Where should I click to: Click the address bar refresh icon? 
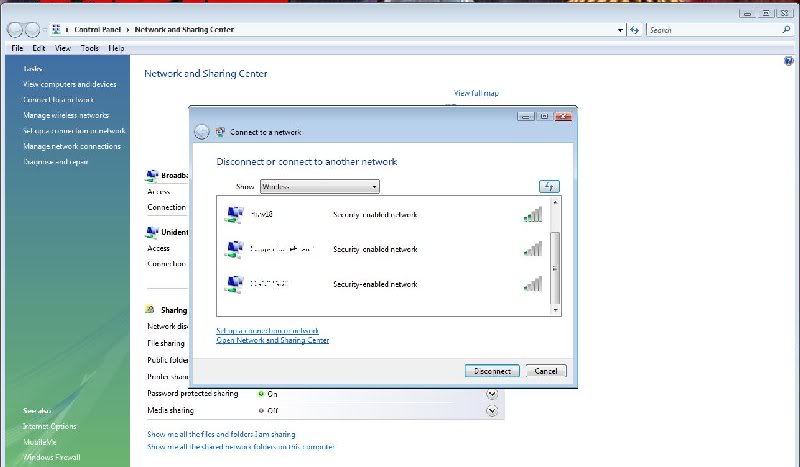pyautogui.click(x=634, y=30)
